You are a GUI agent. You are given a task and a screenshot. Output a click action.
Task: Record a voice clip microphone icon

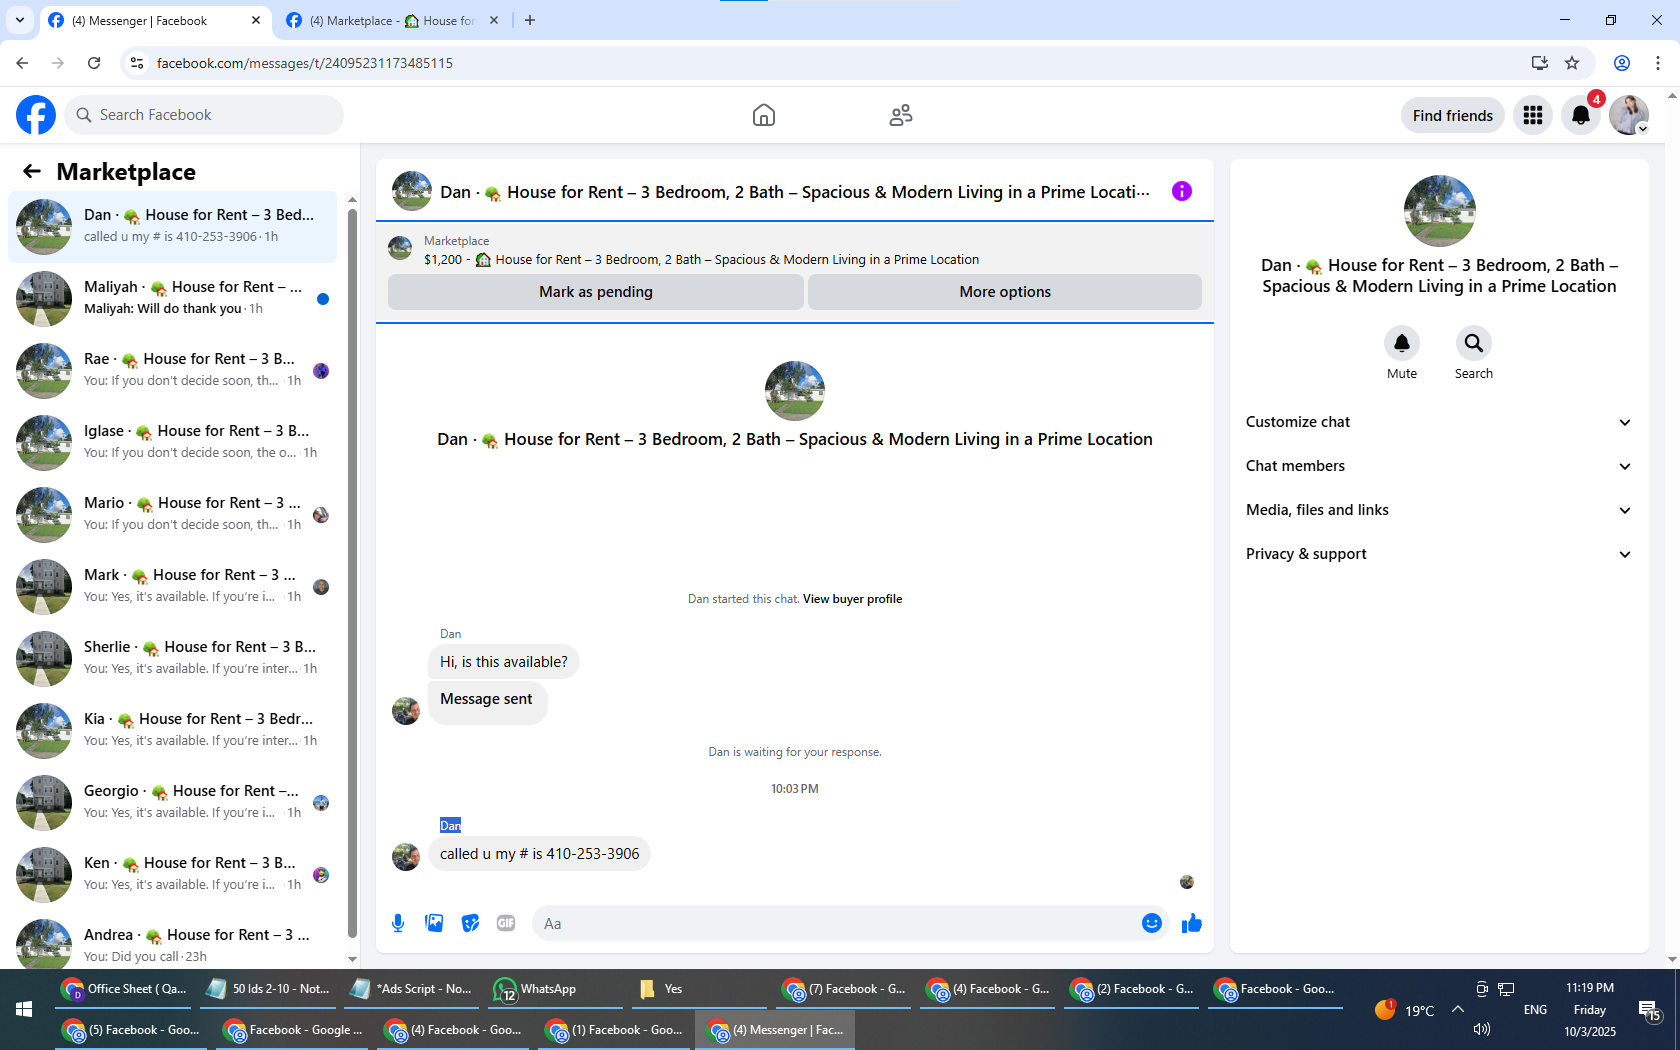coord(398,923)
